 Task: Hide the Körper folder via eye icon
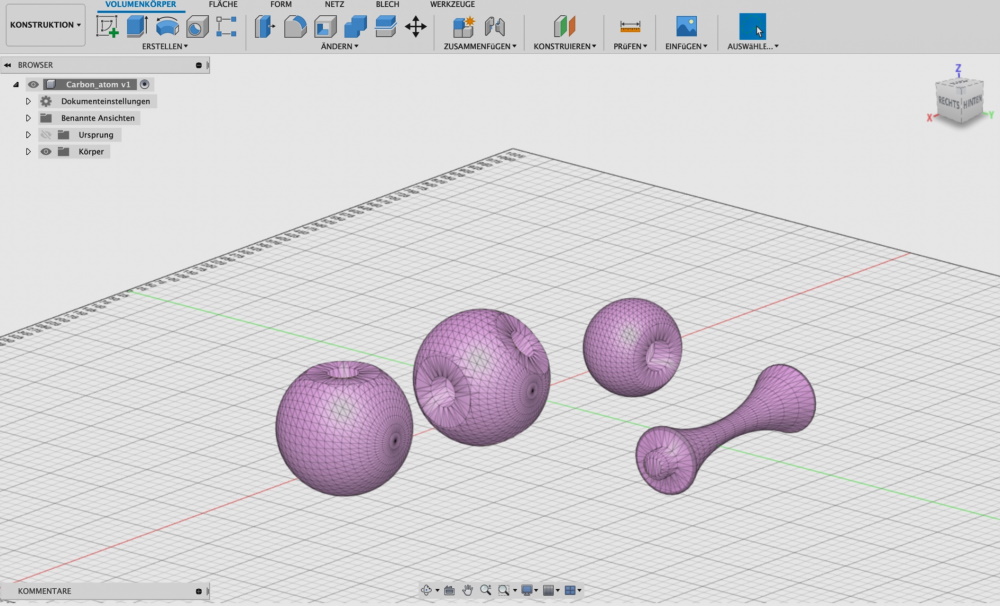(46, 152)
